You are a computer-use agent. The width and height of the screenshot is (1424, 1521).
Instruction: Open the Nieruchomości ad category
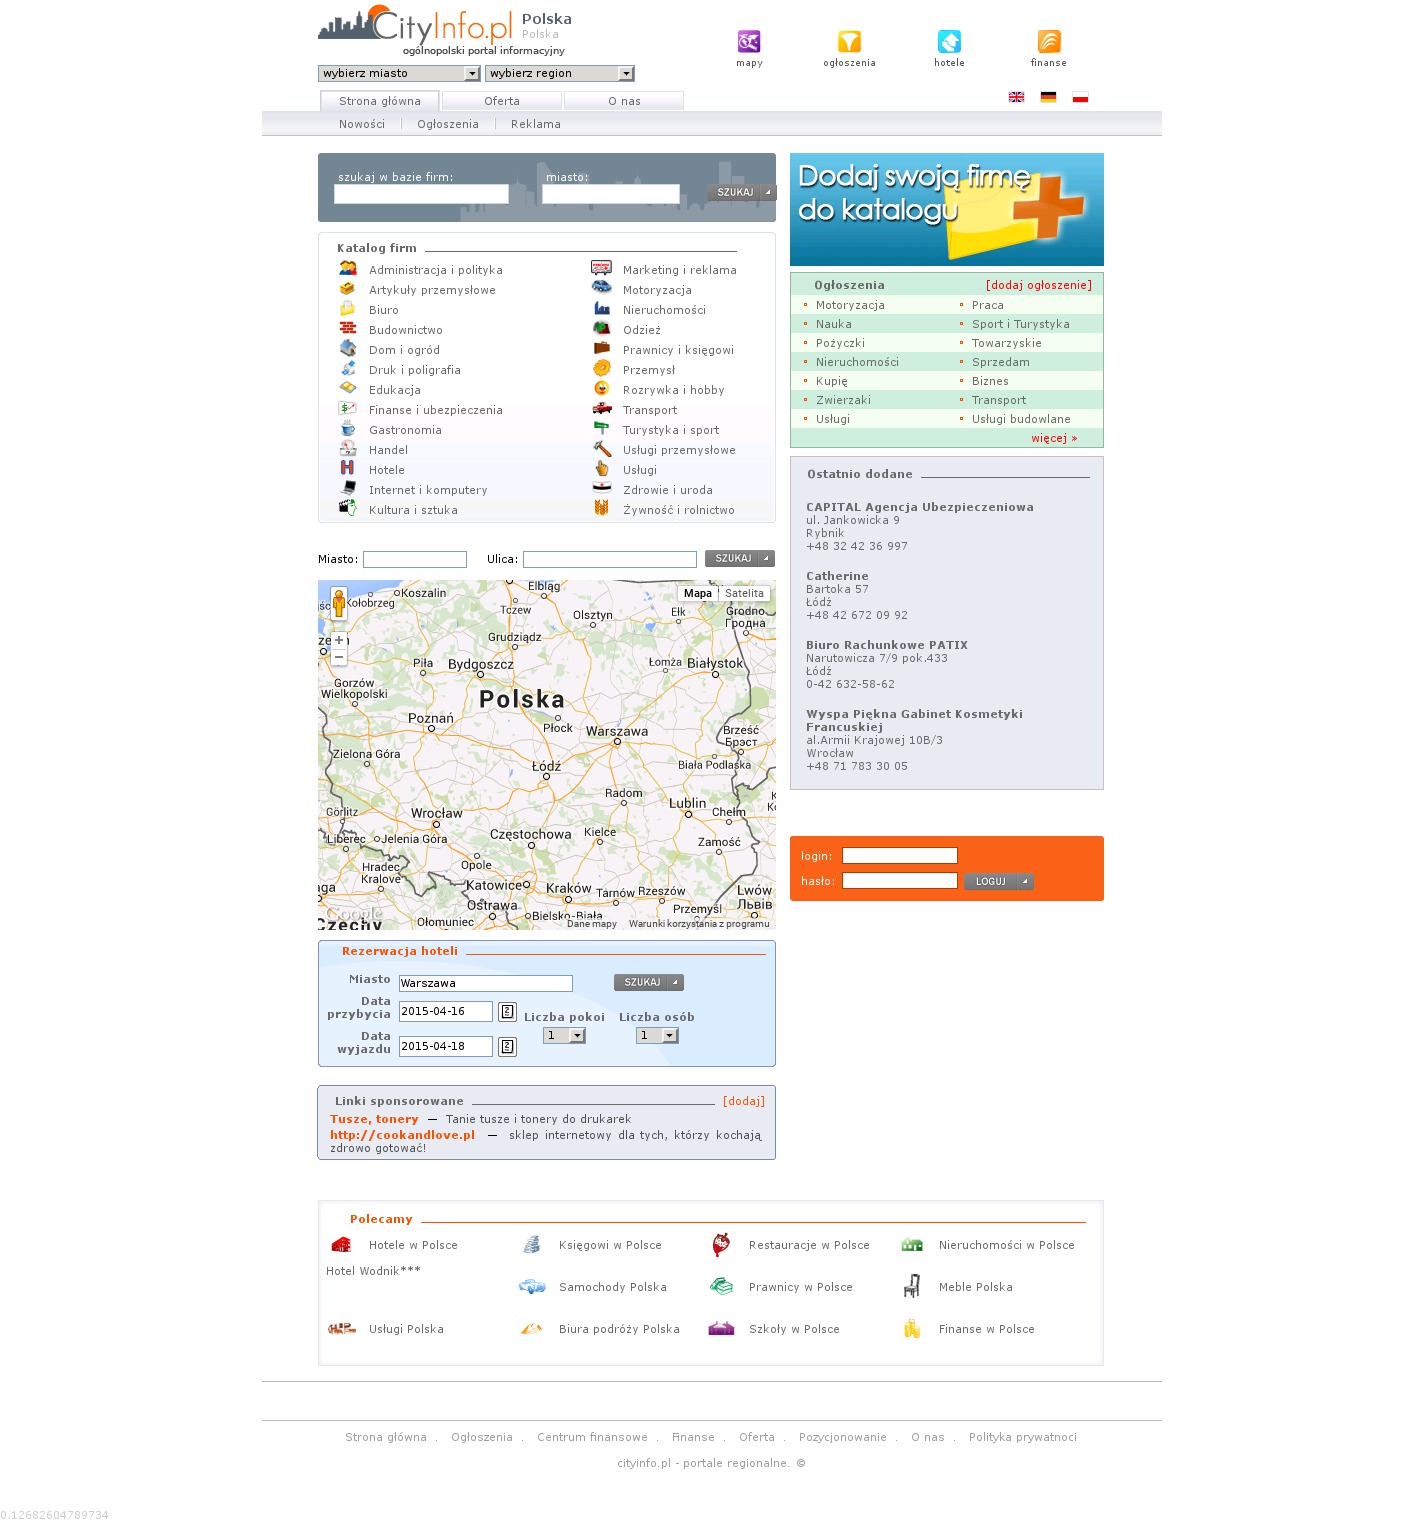tap(857, 362)
